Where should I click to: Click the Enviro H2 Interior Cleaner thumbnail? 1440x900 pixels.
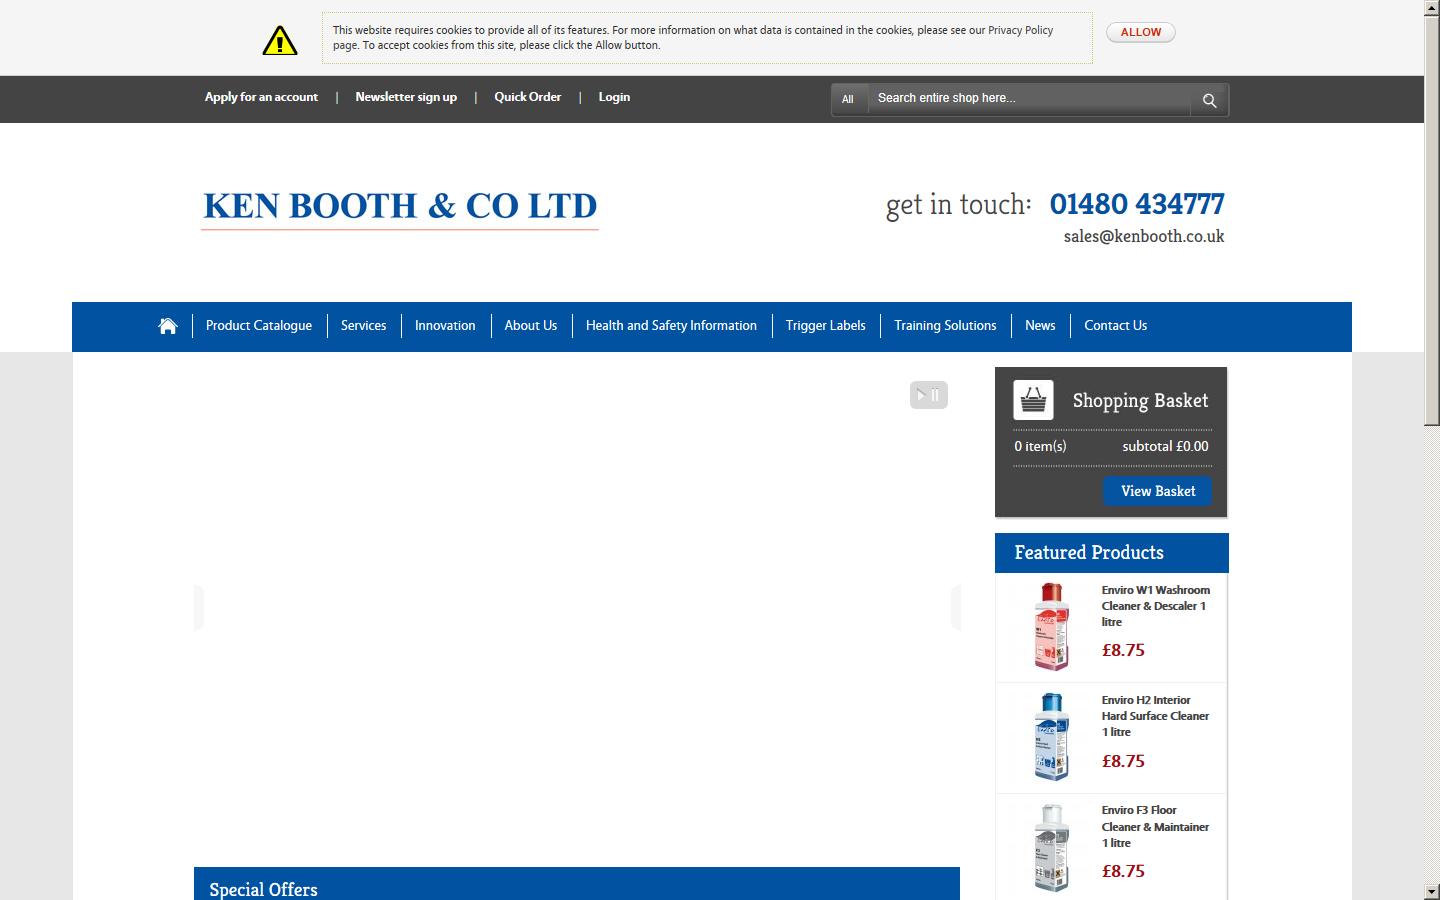(1050, 737)
